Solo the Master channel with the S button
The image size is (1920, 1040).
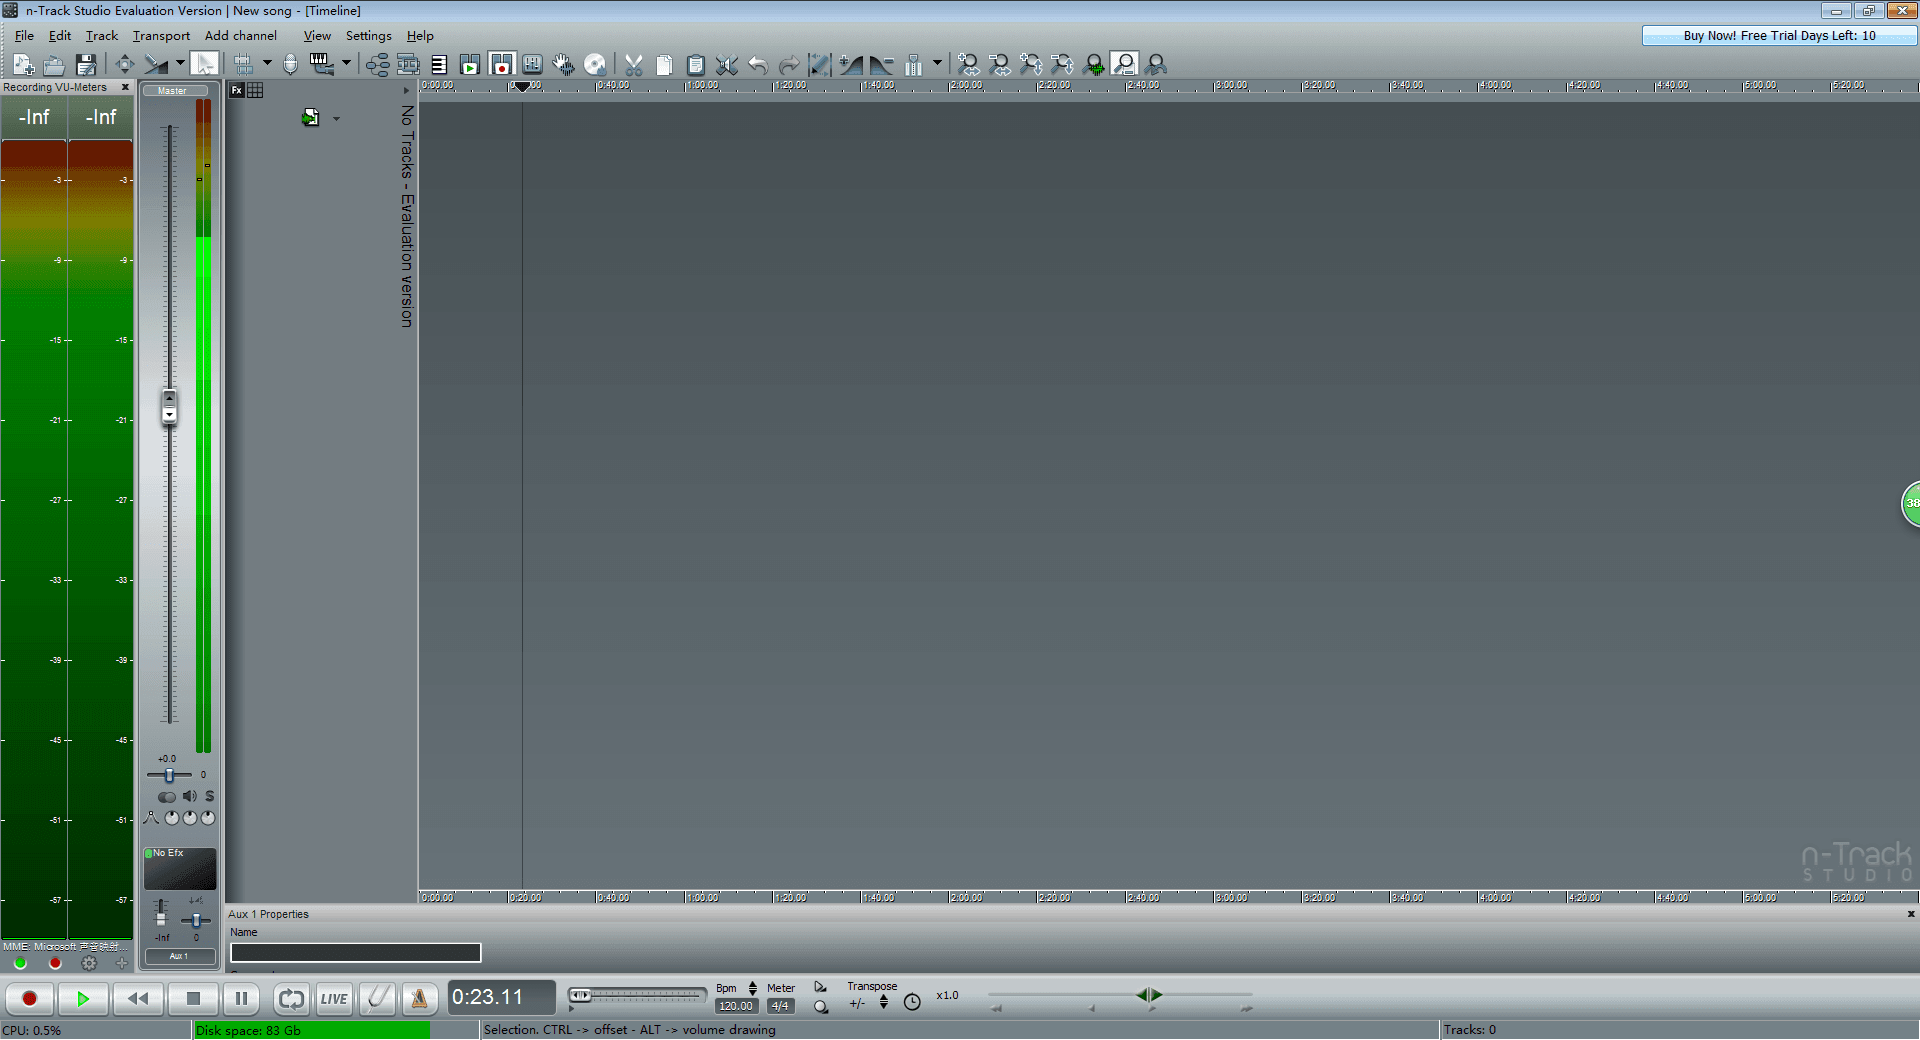click(209, 796)
